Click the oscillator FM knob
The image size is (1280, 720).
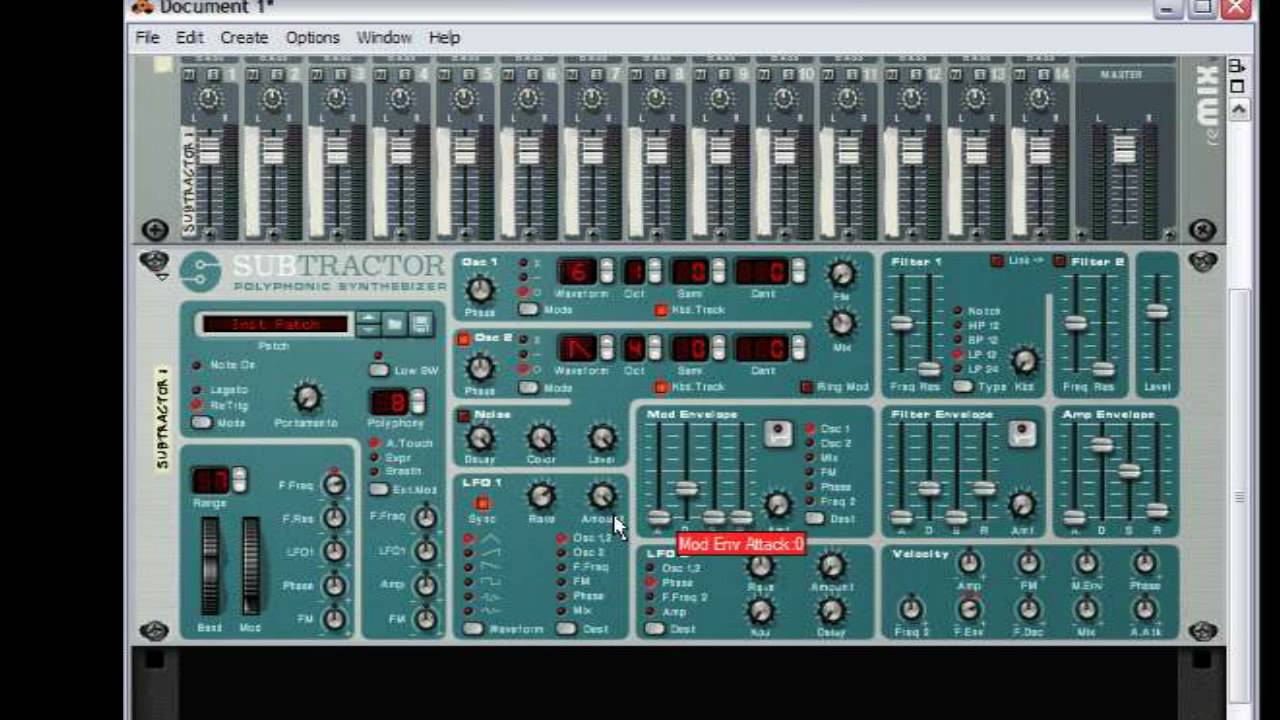tap(842, 275)
